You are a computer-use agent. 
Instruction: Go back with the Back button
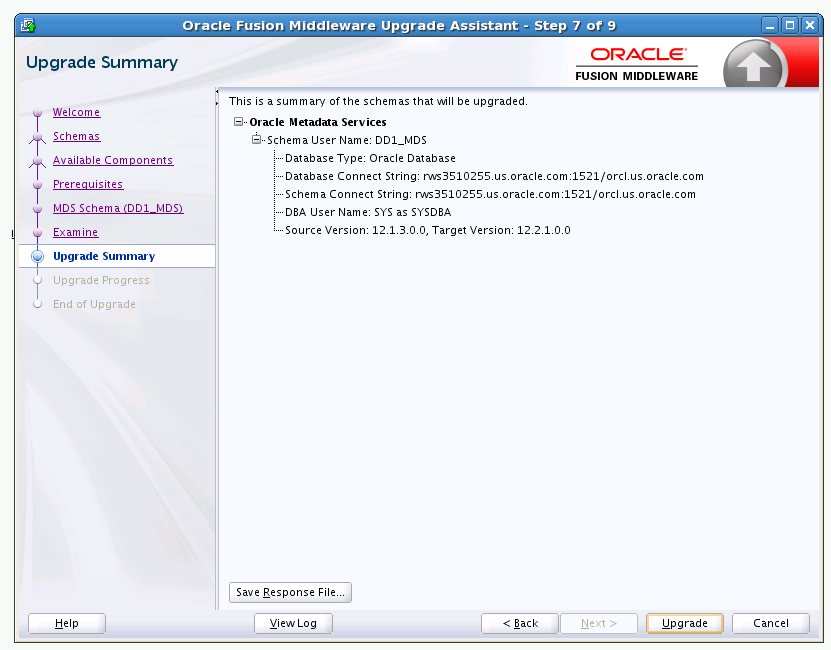[520, 623]
